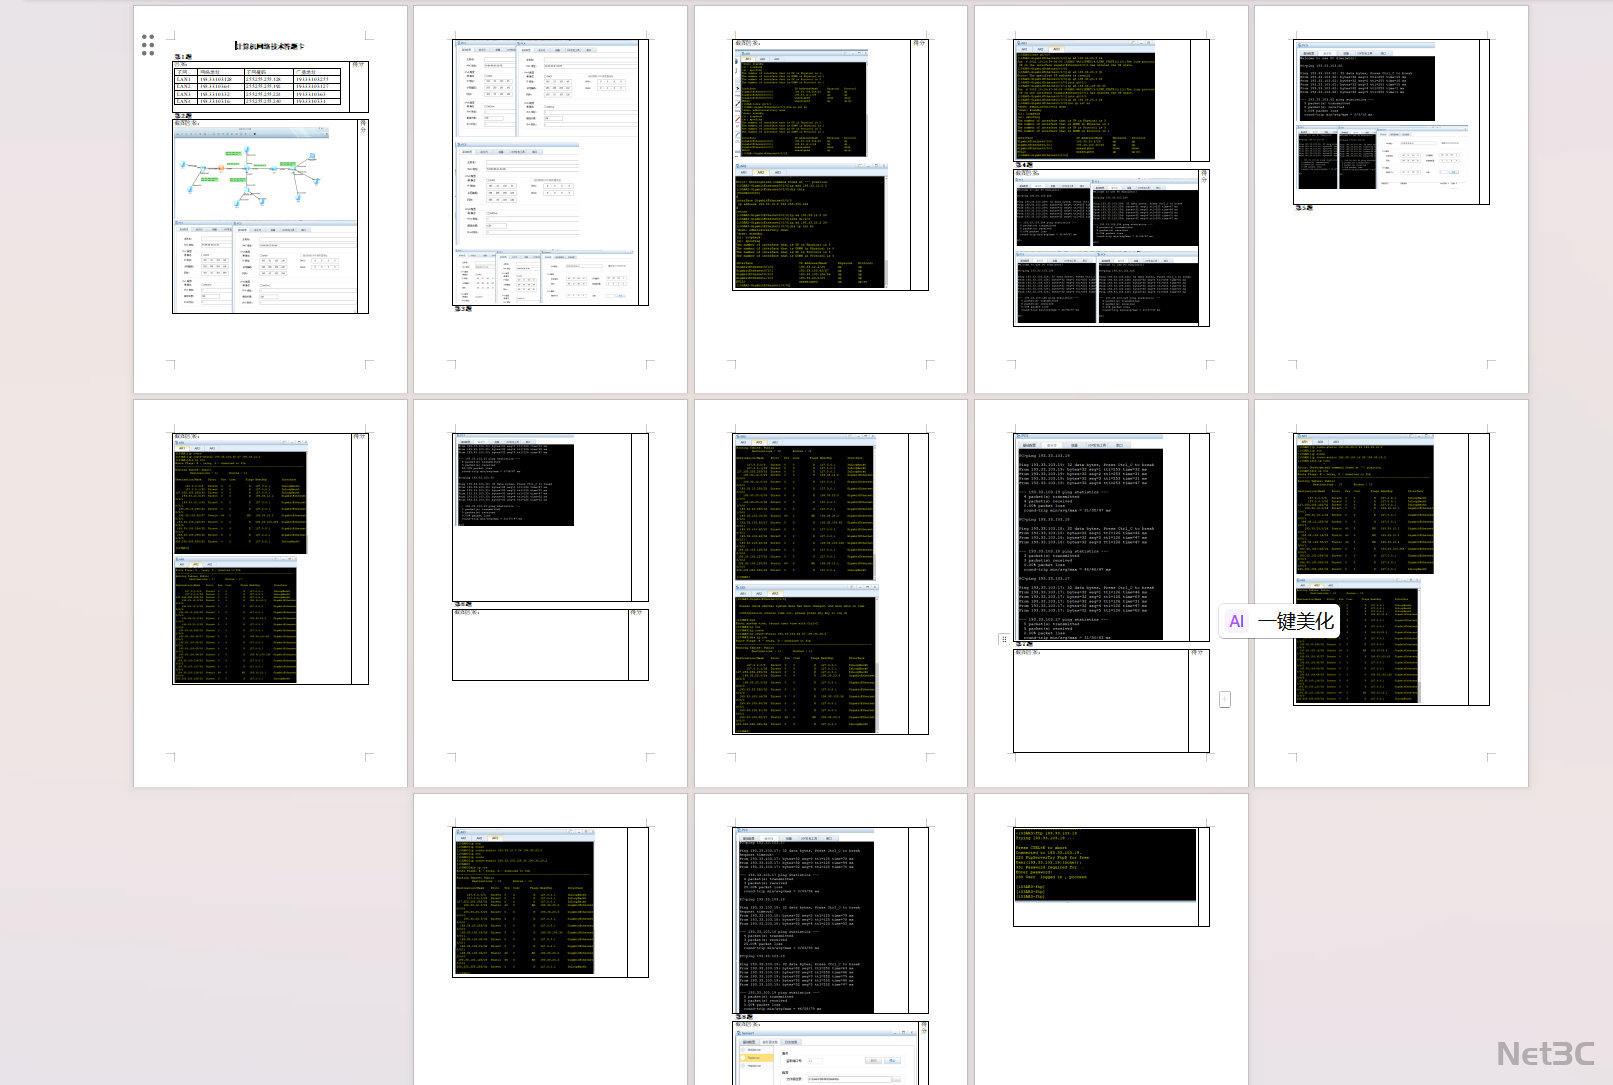Click the small table move handle icon

[x=1003, y=639]
